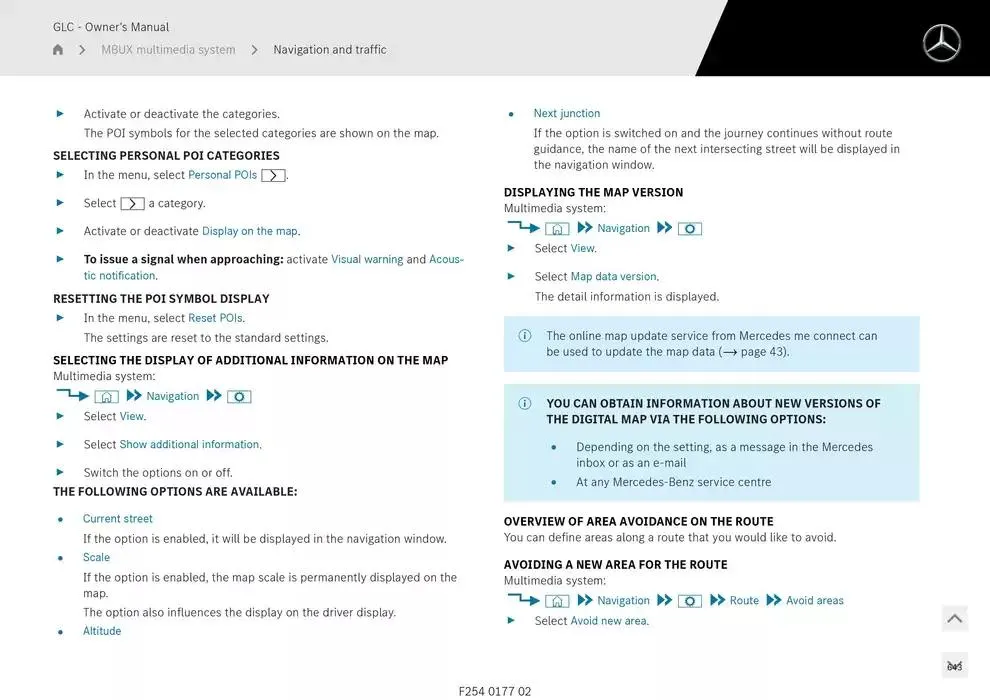990x700 pixels.
Task: Click the Next junction link
Action: tap(567, 114)
